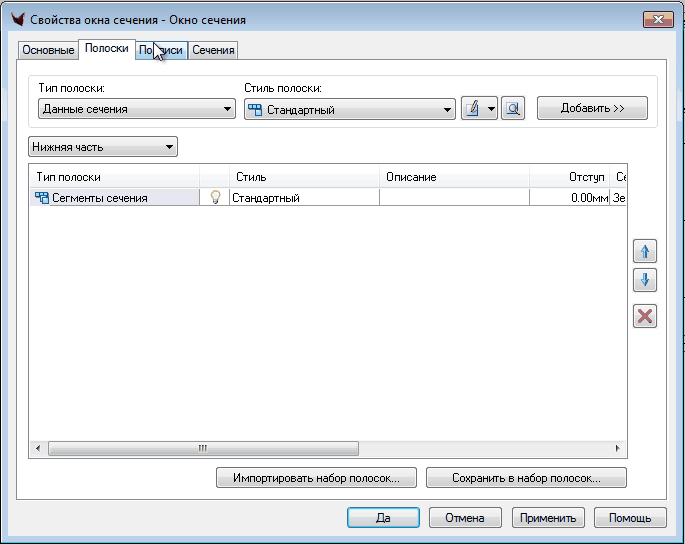This screenshot has width=685, height=544.
Task: Click the Сегменты сечения band type icon
Action: click(42, 198)
